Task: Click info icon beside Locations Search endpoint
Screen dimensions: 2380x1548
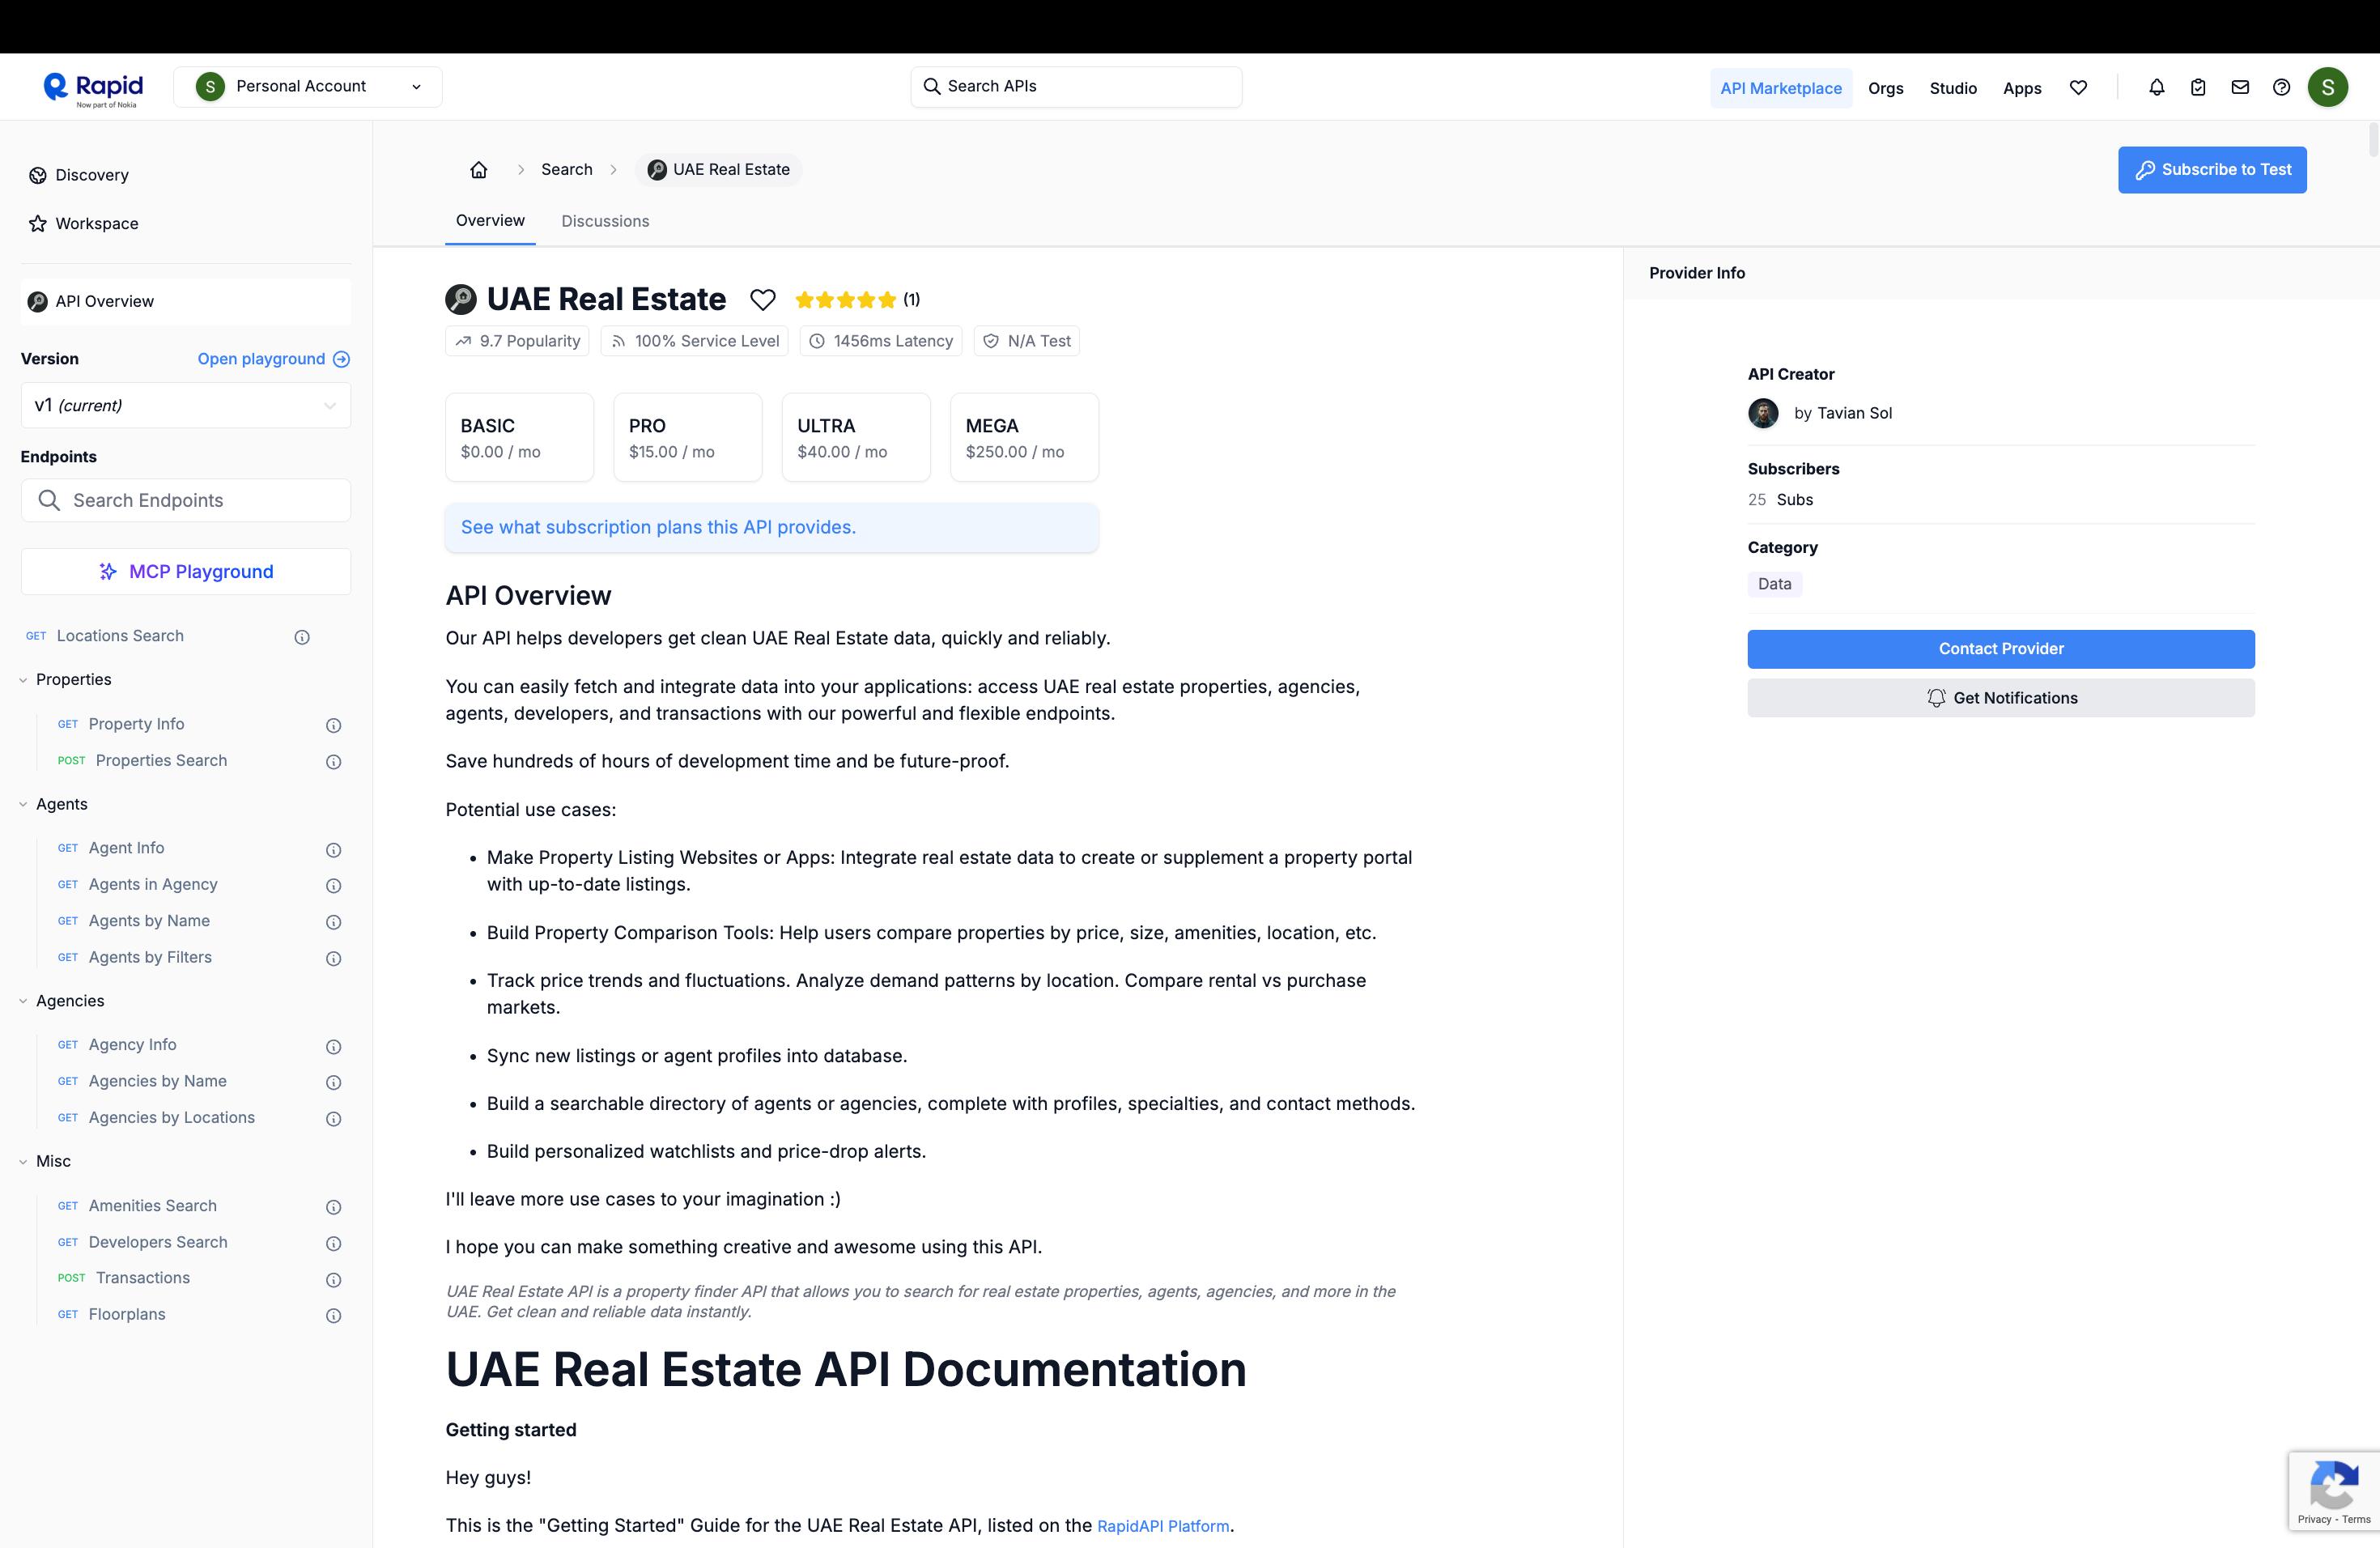Action: (302, 637)
